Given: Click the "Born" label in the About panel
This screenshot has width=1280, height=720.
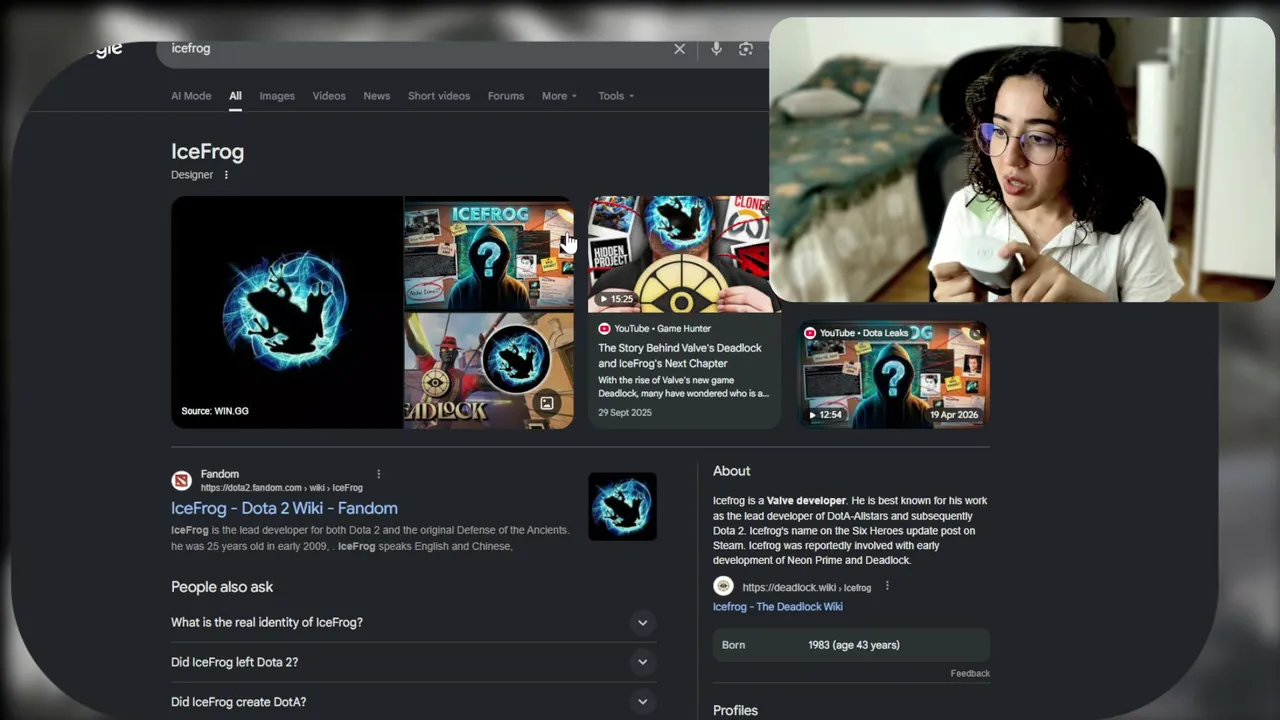Looking at the screenshot, I should click(x=734, y=645).
